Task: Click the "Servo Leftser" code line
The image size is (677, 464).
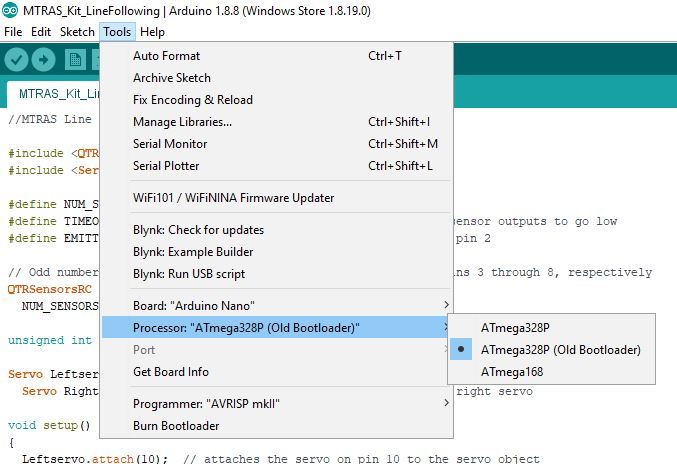Action: pos(54,374)
